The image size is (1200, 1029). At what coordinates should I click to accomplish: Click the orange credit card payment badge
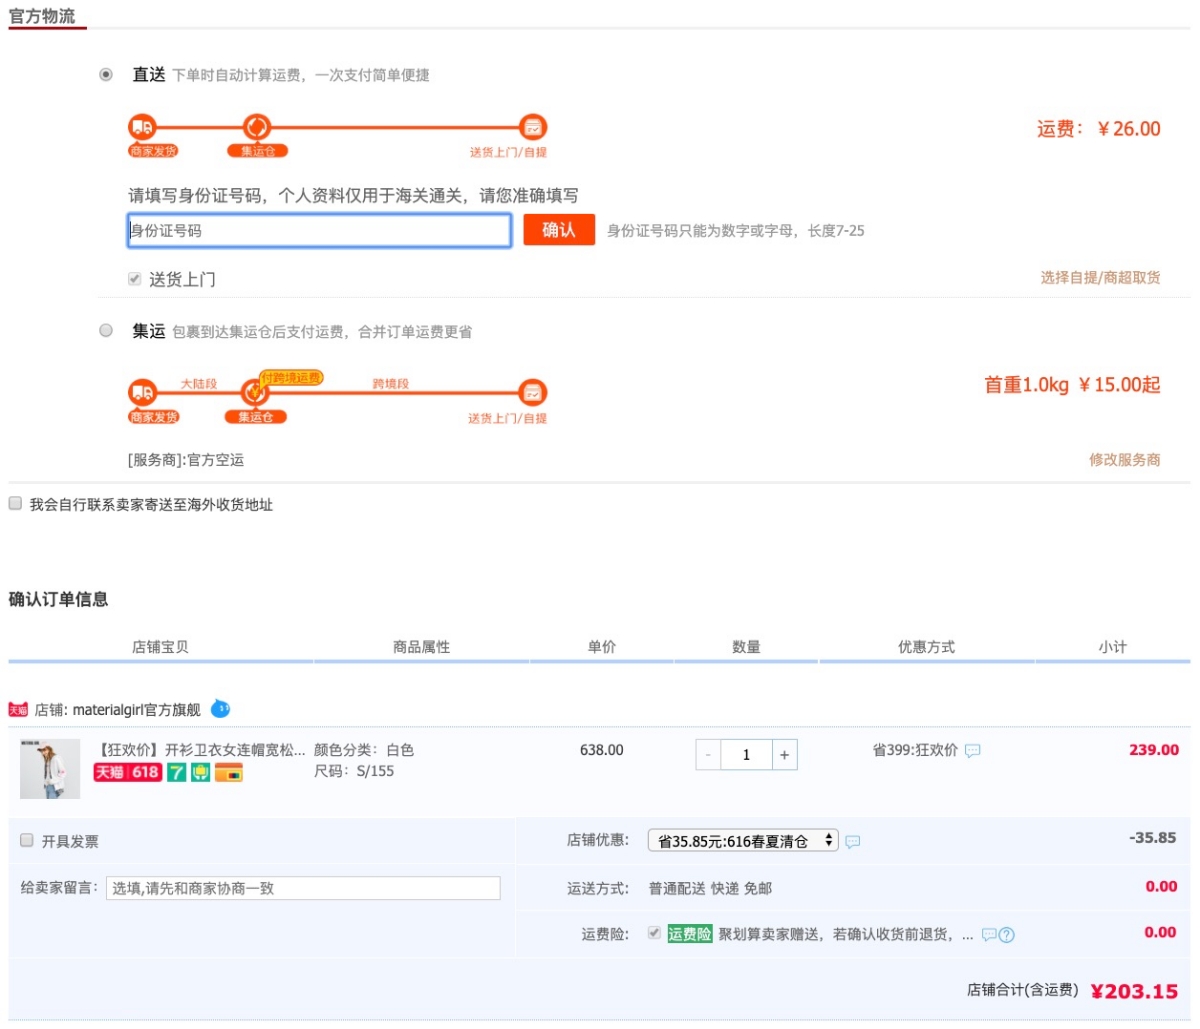tap(229, 772)
